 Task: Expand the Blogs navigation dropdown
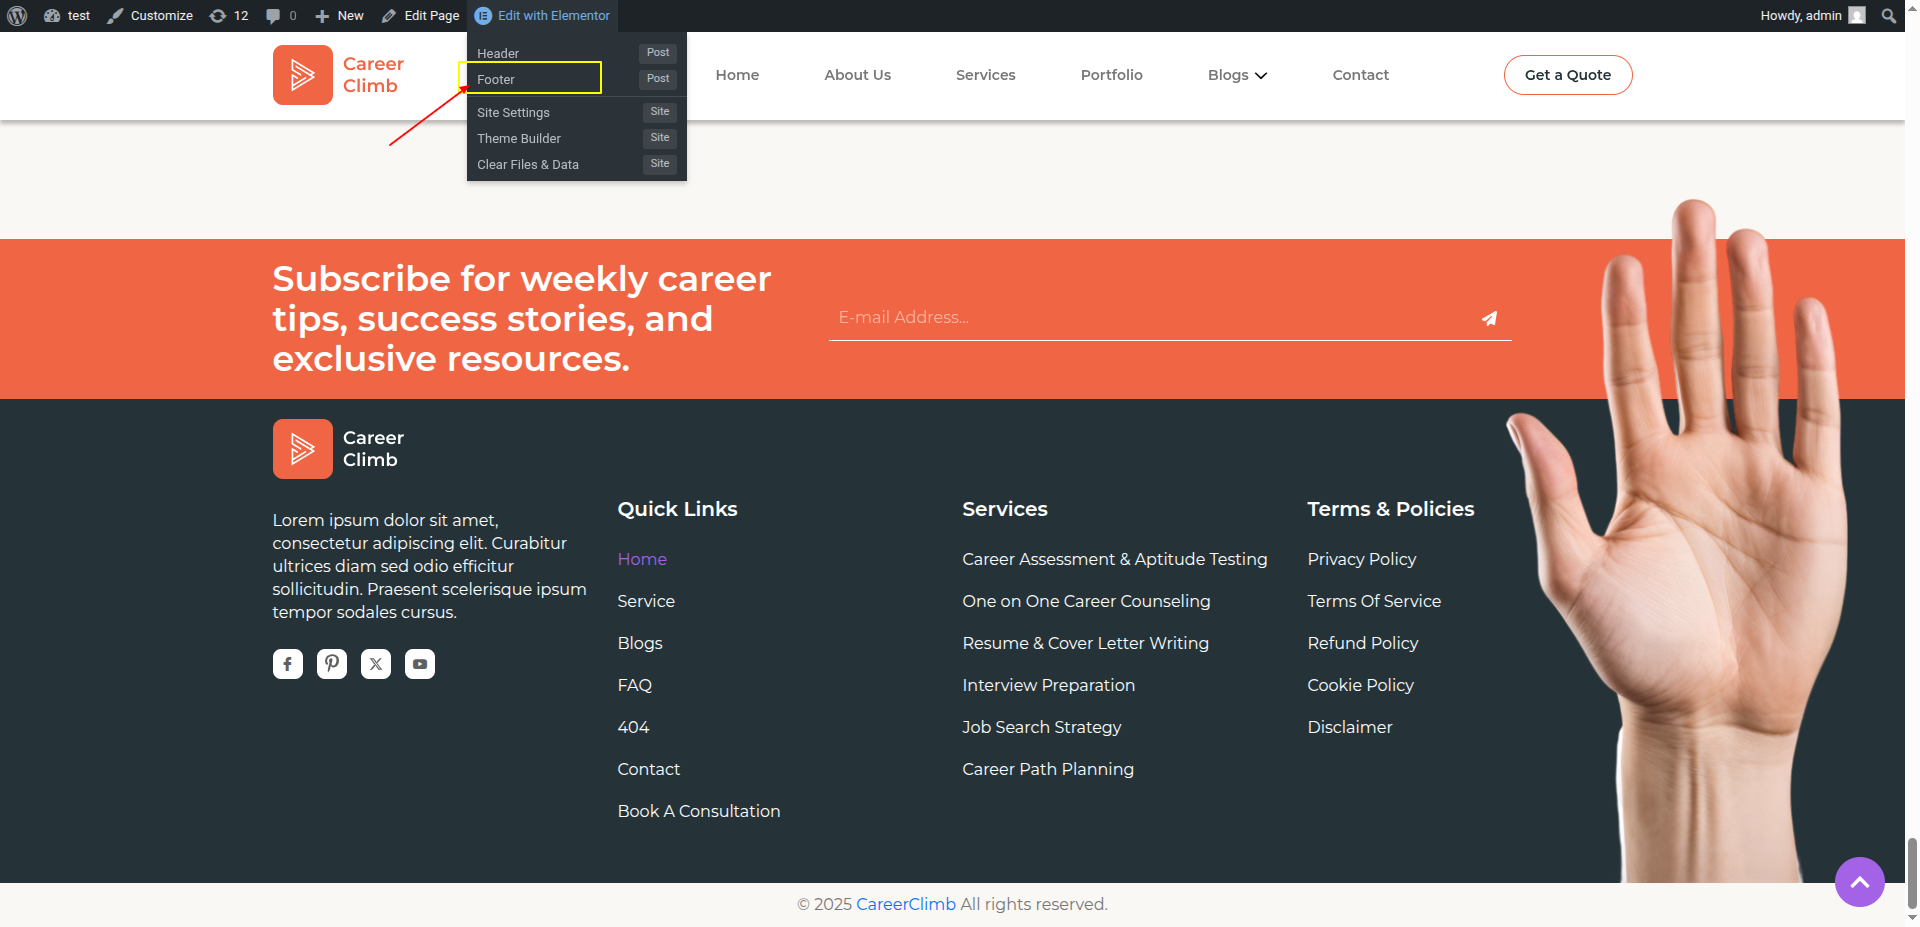[x=1237, y=75]
